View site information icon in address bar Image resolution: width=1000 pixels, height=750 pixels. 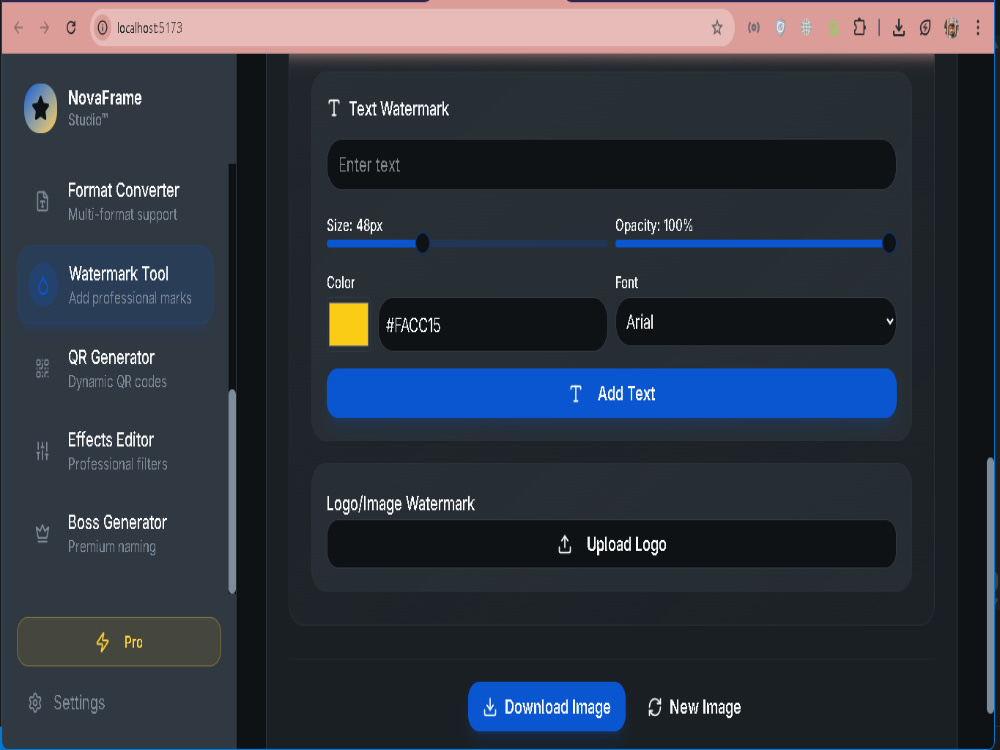coord(102,27)
